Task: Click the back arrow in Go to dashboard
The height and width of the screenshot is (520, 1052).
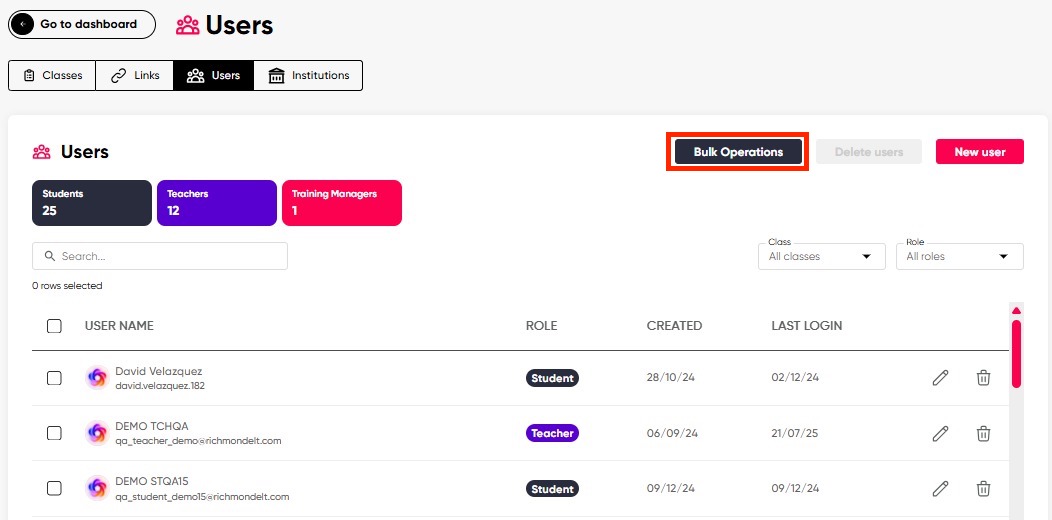Action: click(x=24, y=24)
